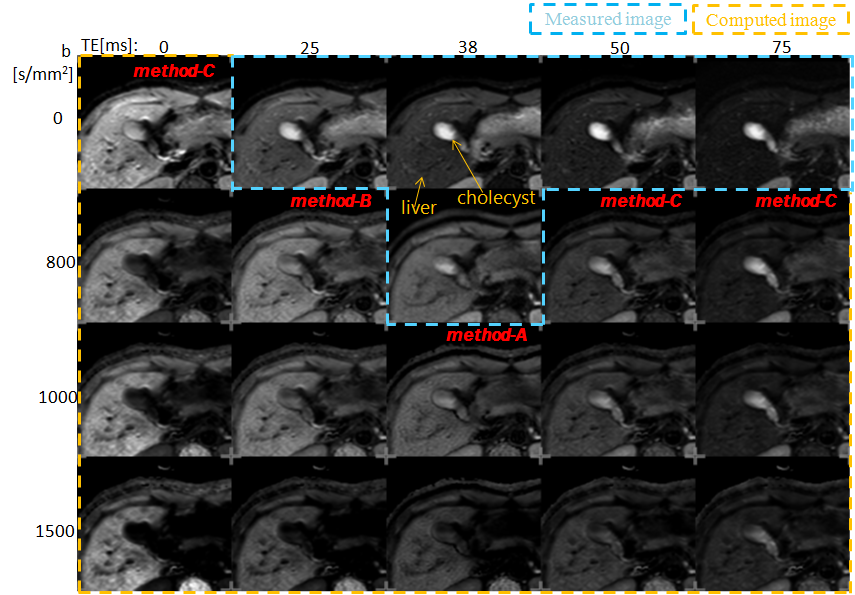Click the Measured image legend box
The height and width of the screenshot is (595, 855).
pyautogui.click(x=607, y=20)
